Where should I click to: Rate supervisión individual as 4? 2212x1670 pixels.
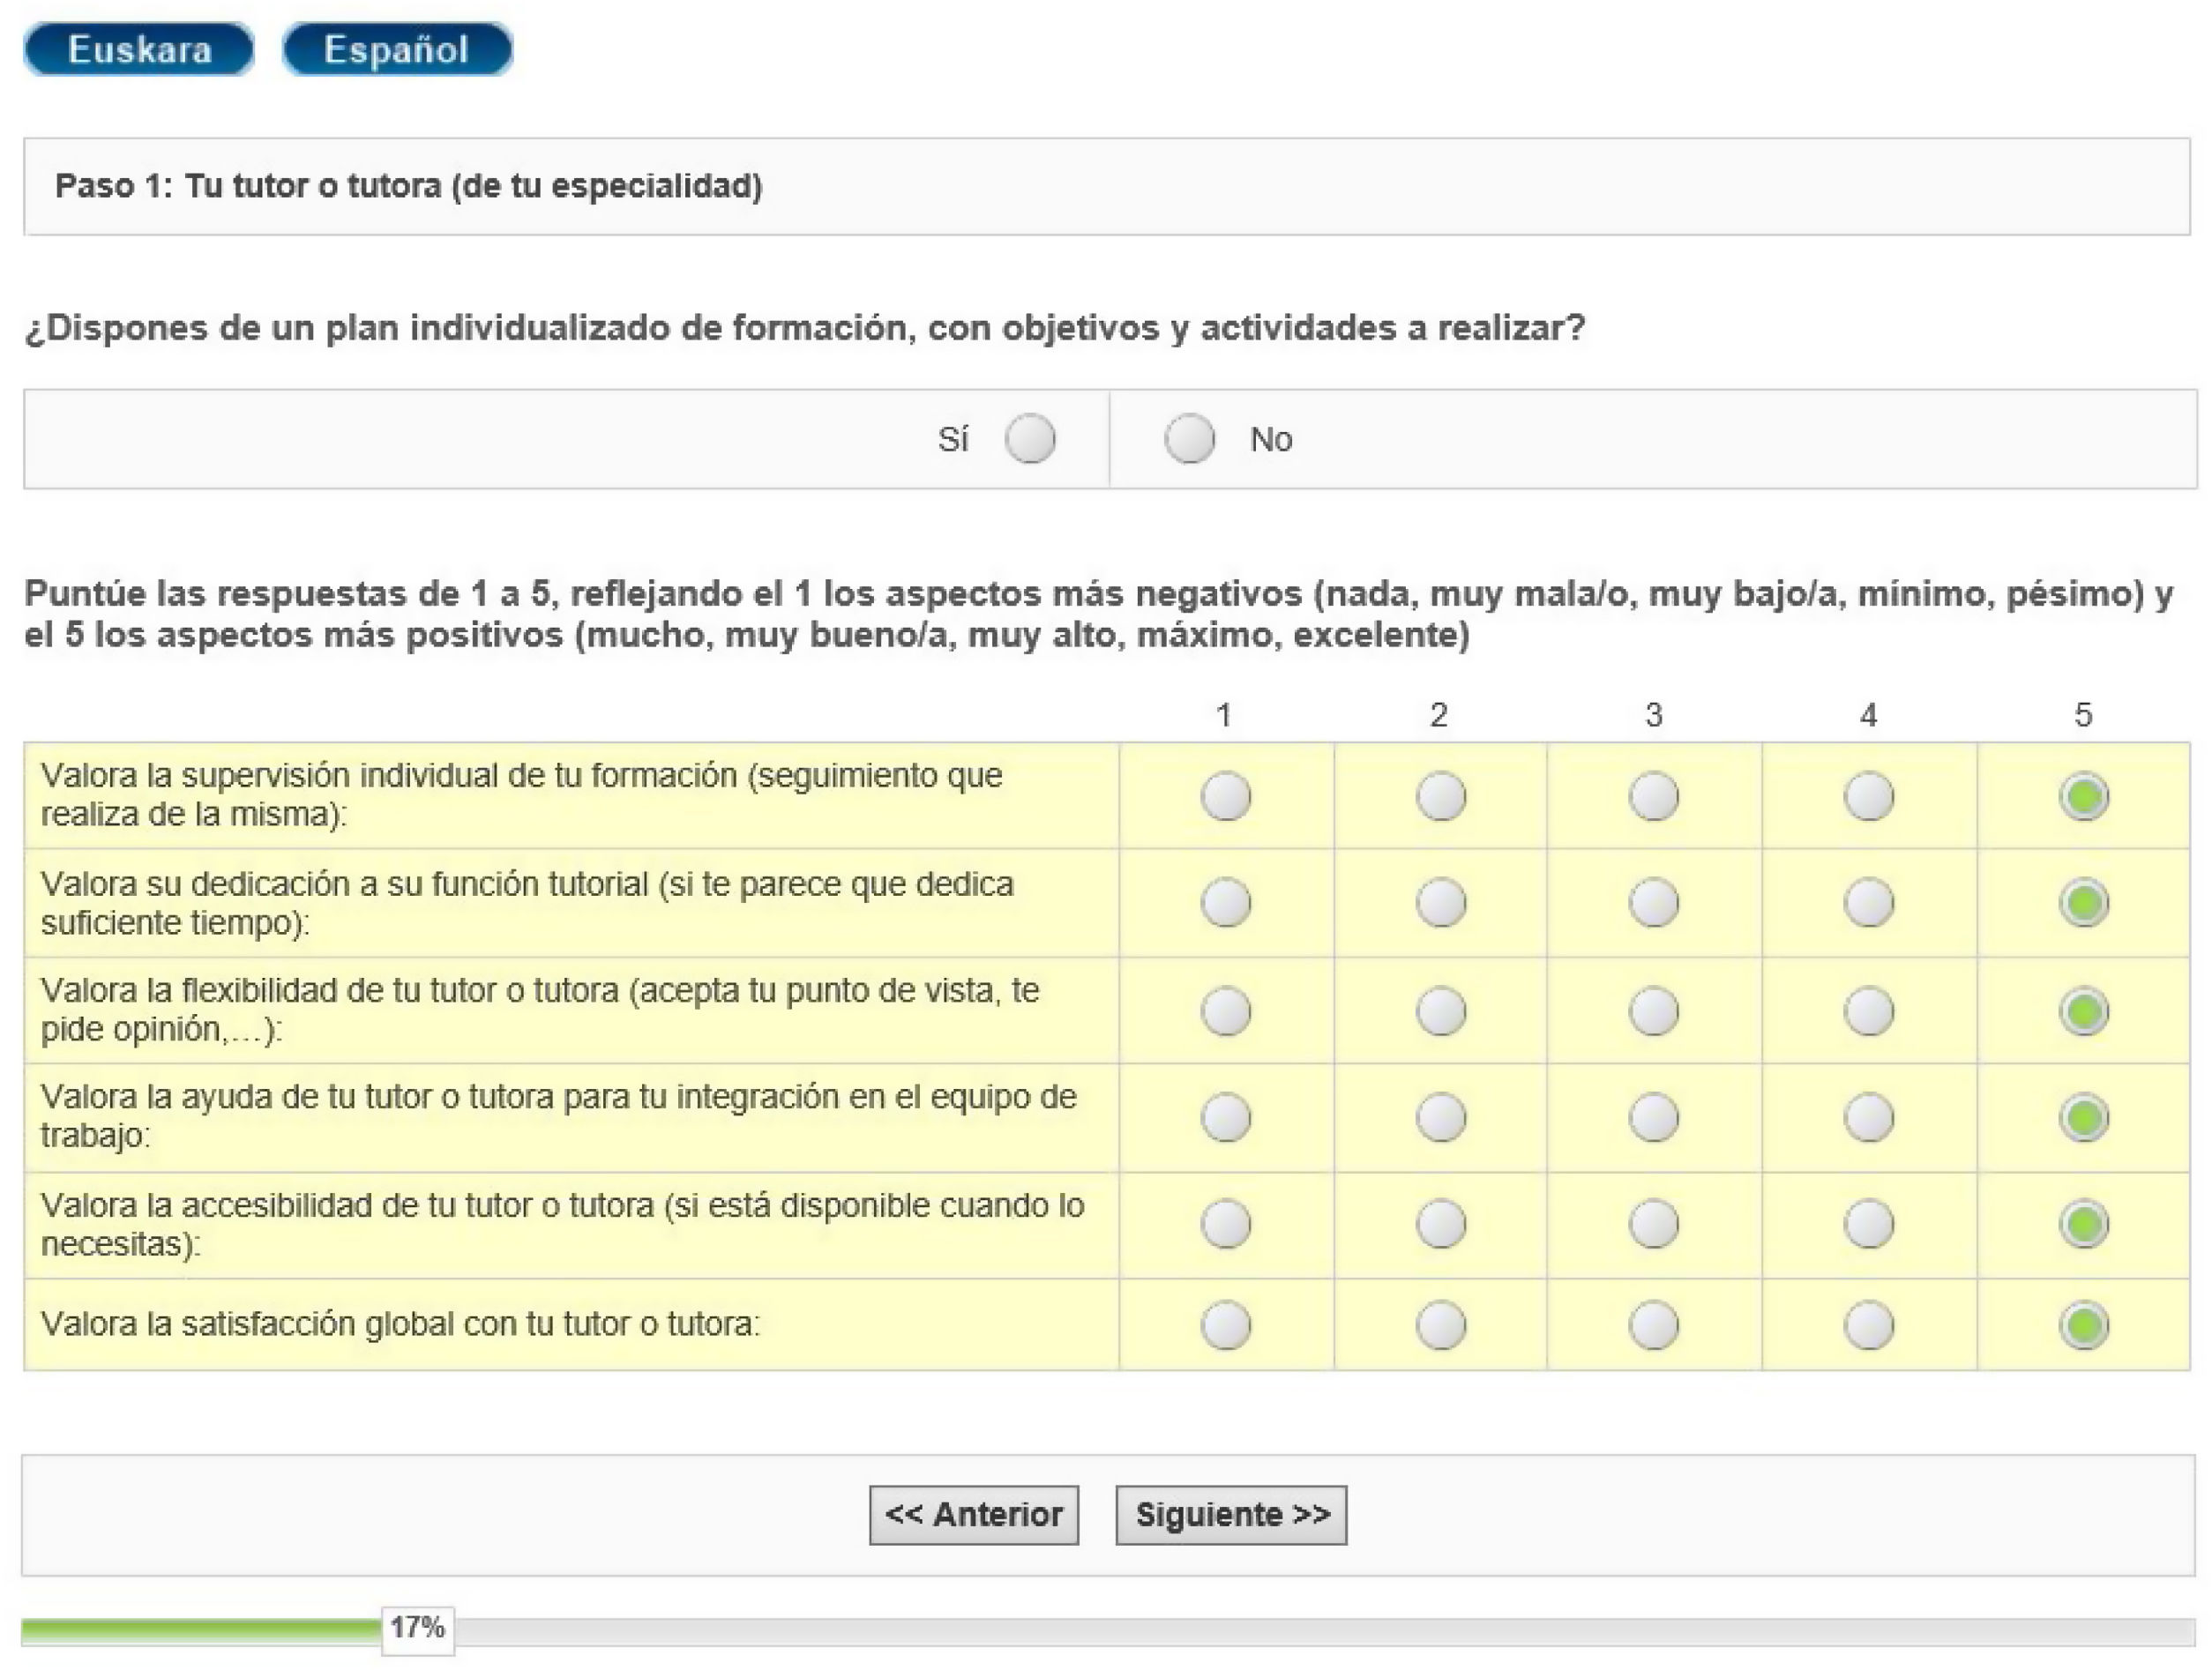pyautogui.click(x=1868, y=797)
